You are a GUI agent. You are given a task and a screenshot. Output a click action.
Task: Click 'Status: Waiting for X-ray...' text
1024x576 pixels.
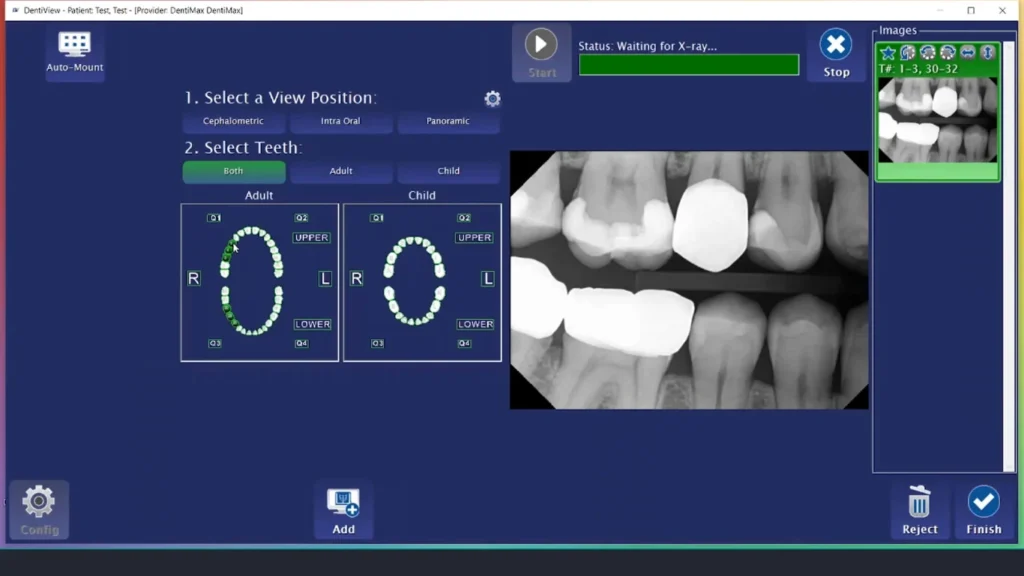(647, 46)
